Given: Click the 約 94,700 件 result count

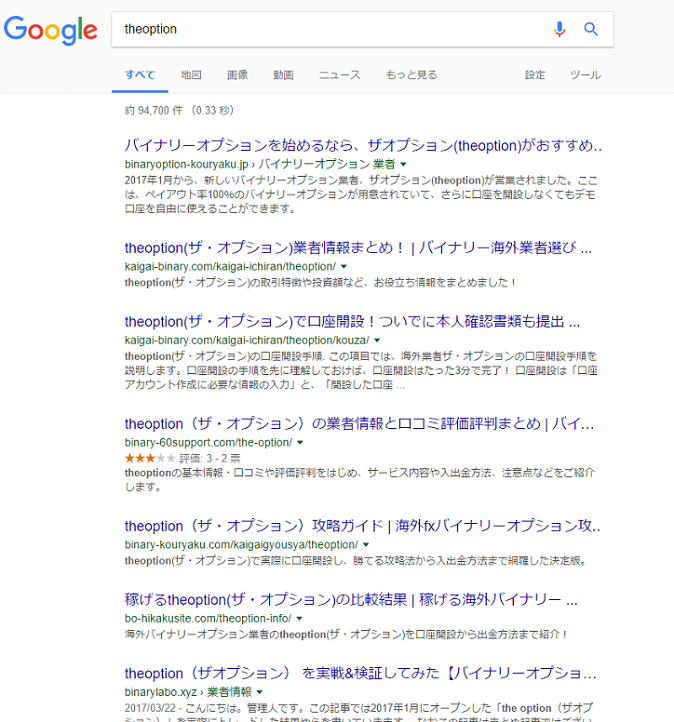Looking at the screenshot, I should click(x=154, y=111).
